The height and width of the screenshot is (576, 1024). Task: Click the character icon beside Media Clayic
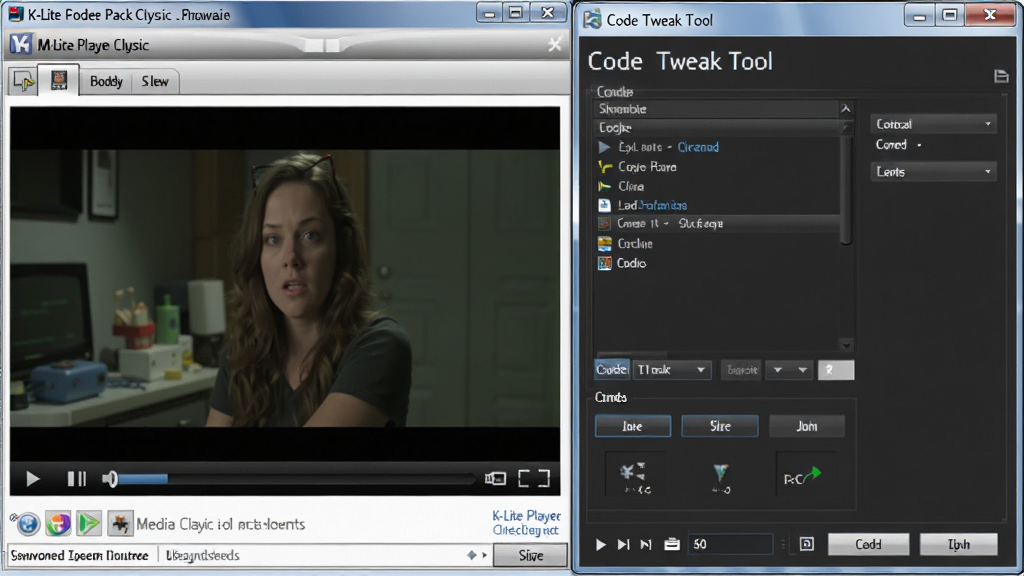[120, 523]
